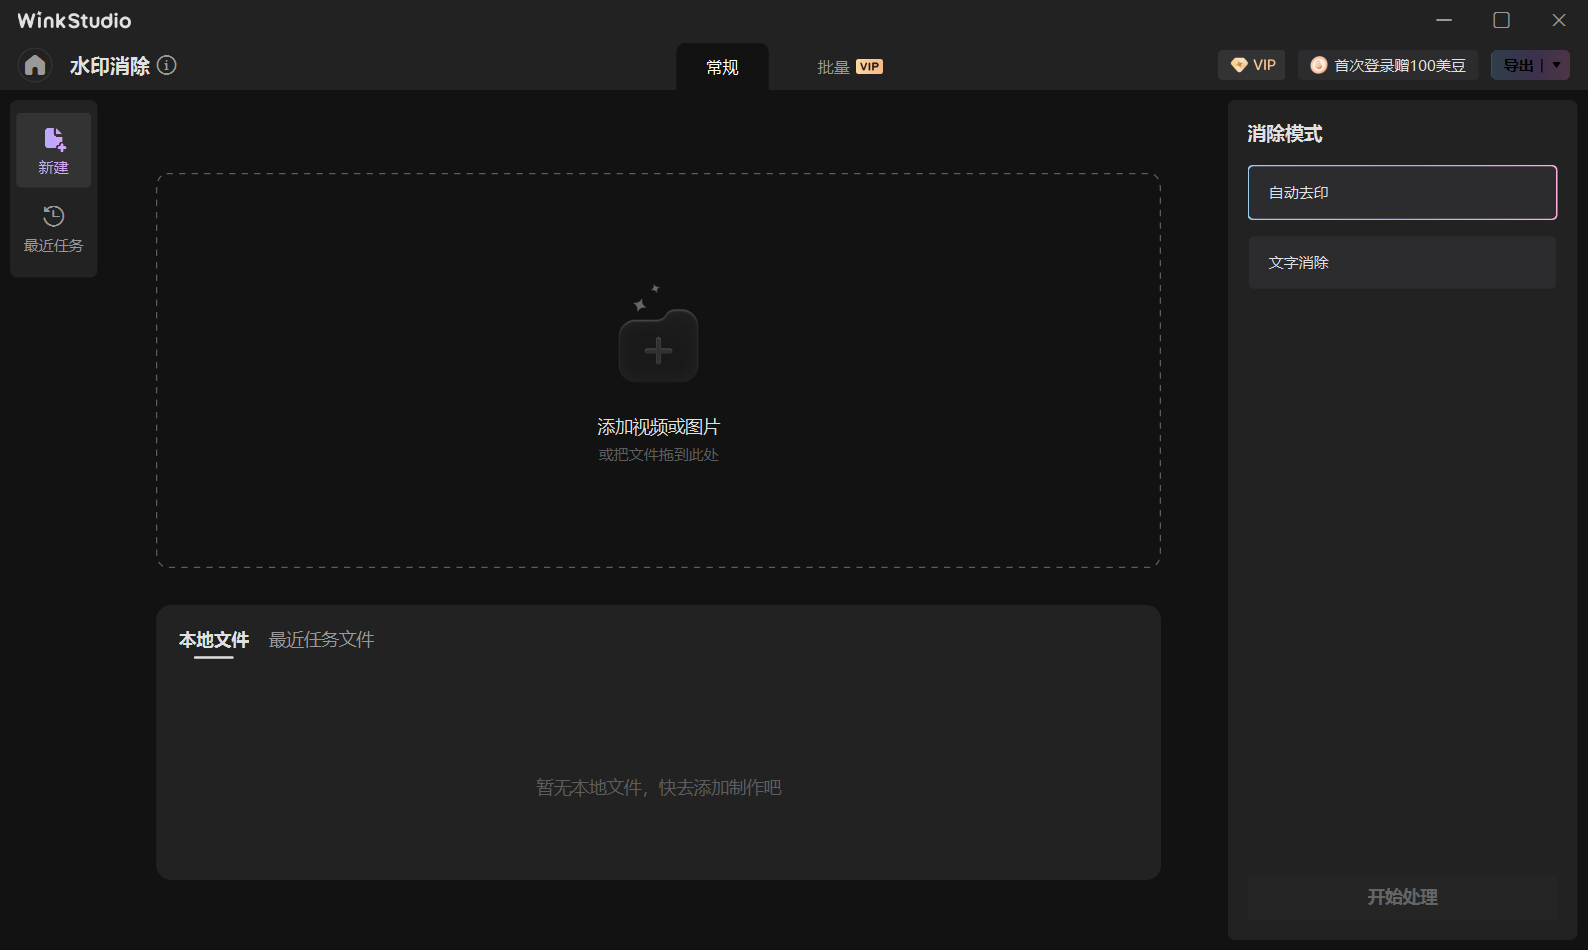1588x950 pixels.
Task: Click the add folder plus icon
Action: (658, 346)
